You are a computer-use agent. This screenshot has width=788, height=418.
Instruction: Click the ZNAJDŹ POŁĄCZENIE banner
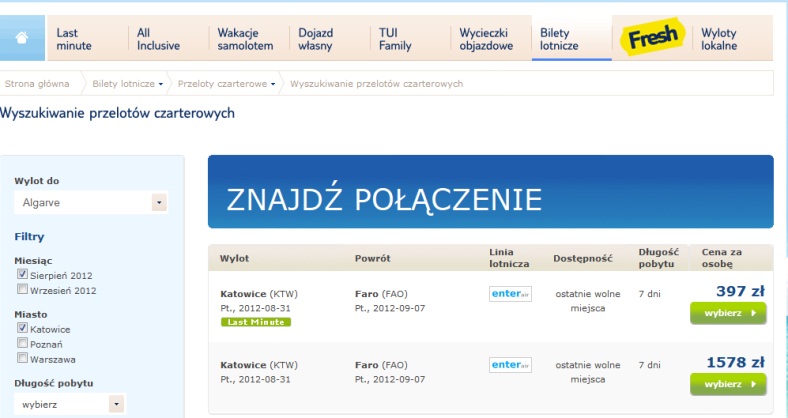coord(490,192)
